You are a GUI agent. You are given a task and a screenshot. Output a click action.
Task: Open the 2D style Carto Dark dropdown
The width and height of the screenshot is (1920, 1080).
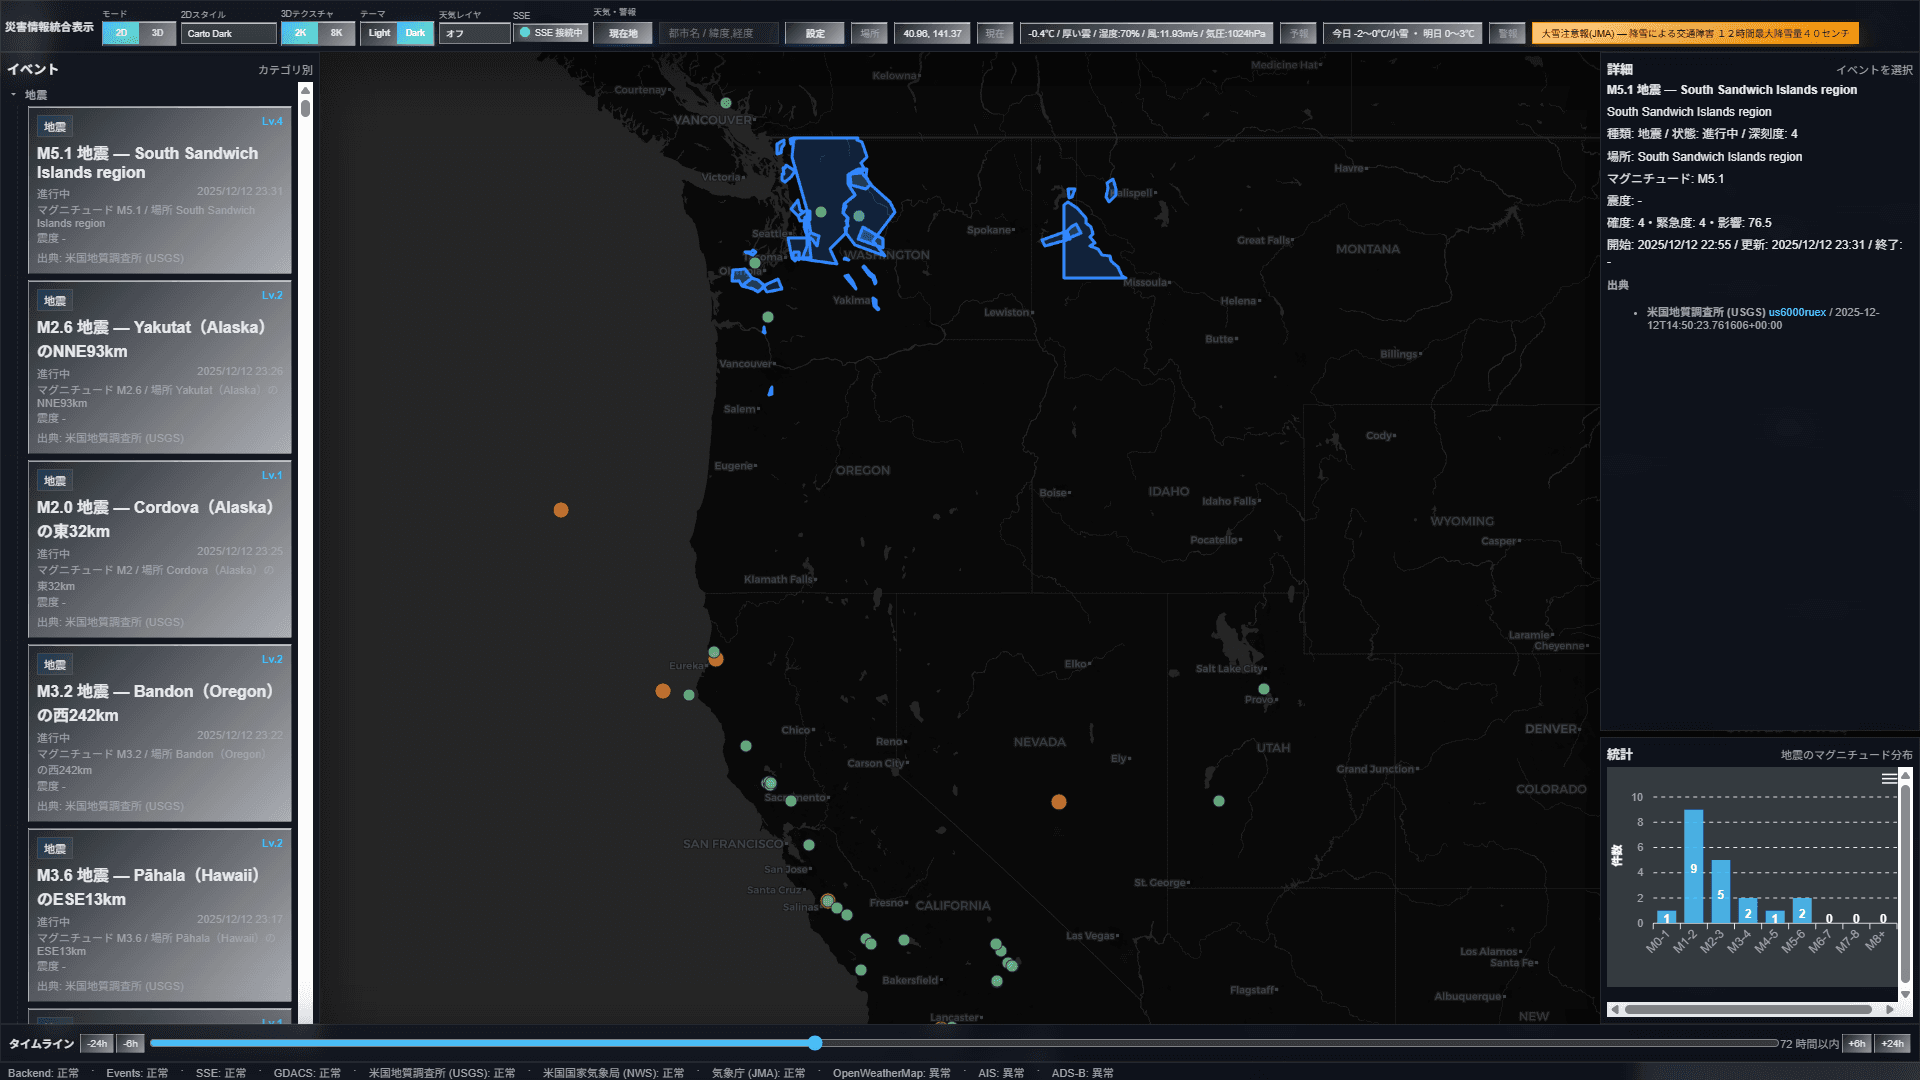tap(229, 34)
